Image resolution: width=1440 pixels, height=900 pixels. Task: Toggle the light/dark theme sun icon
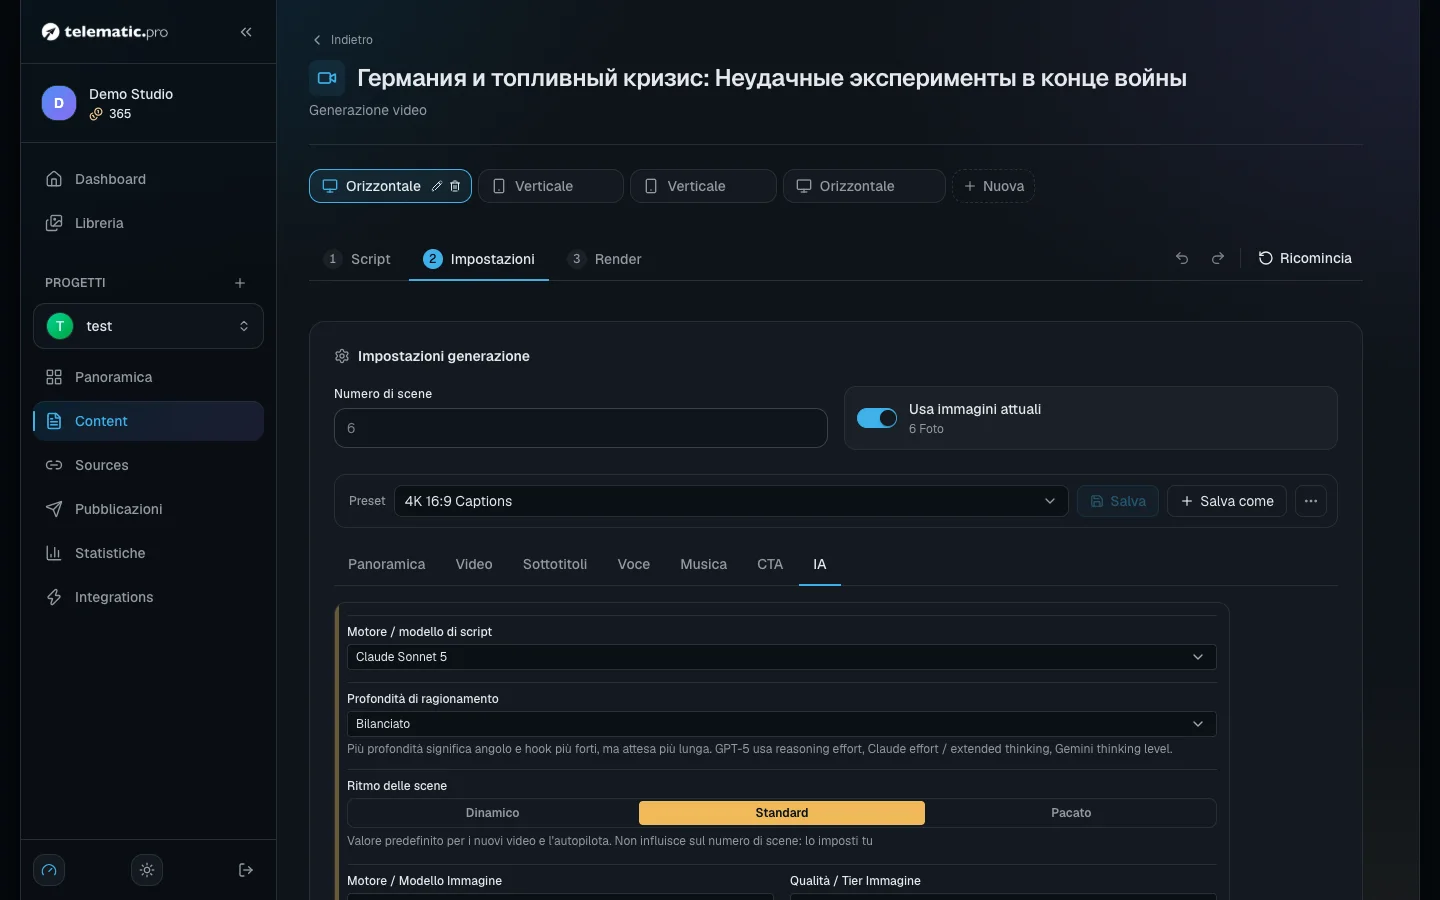coord(147,870)
